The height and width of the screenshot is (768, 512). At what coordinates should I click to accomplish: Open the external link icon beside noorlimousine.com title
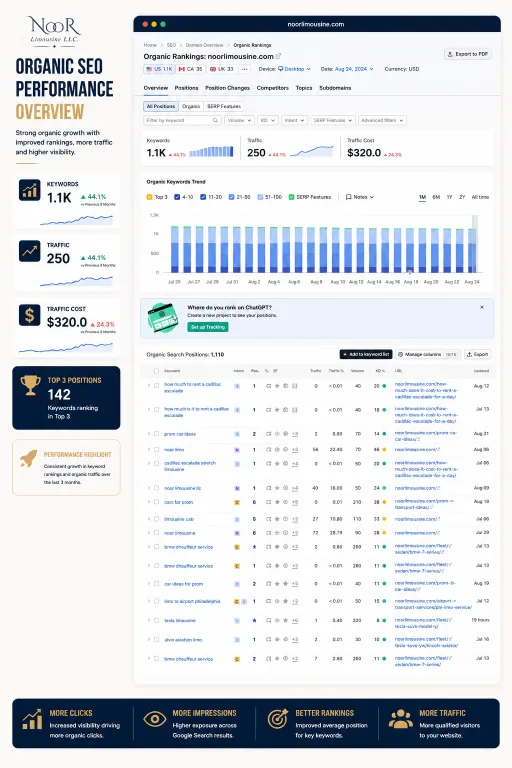tap(278, 56)
